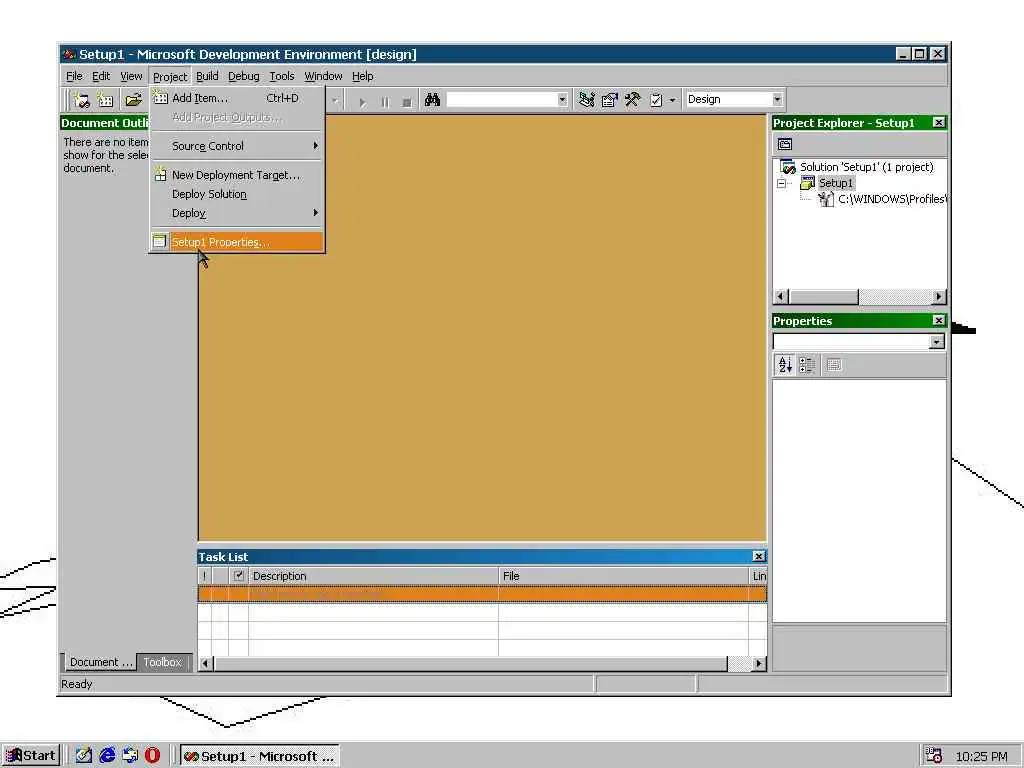Open the View menu
Screen dimensions: 1024x768
click(x=131, y=76)
